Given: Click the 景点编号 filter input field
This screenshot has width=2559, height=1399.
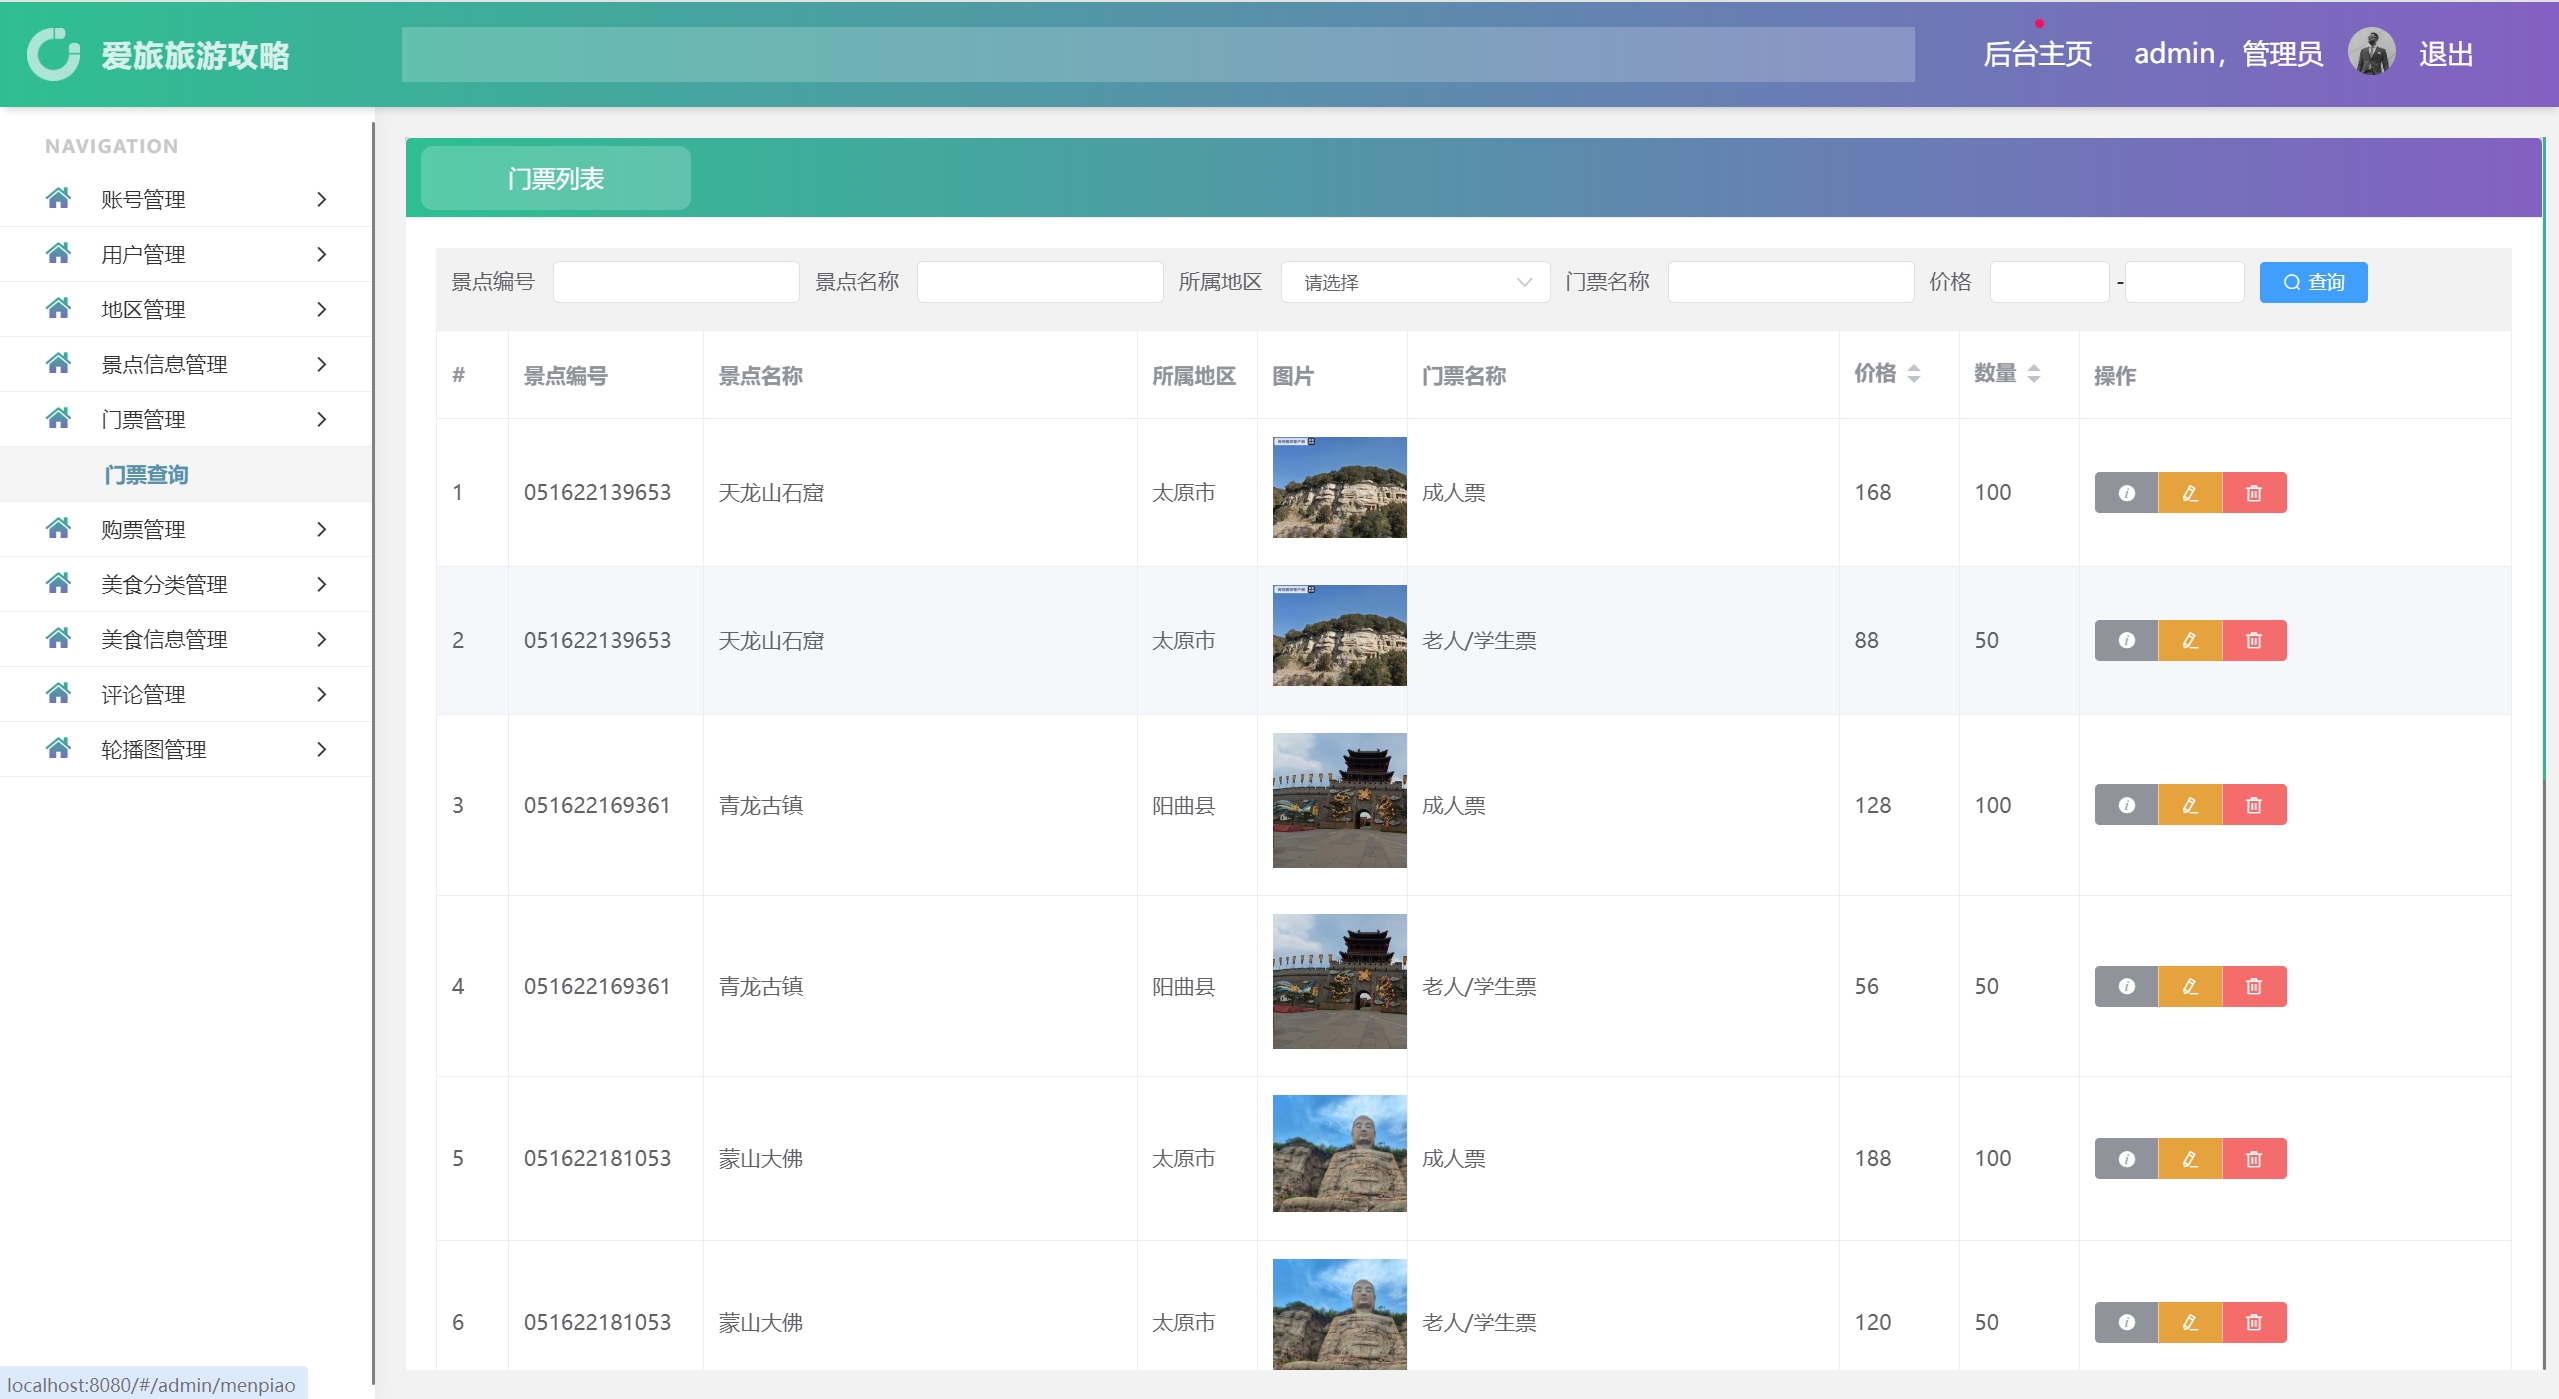Looking at the screenshot, I should click(675, 283).
